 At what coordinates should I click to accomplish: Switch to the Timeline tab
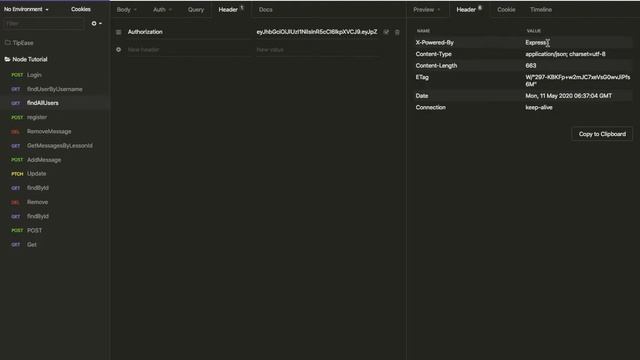click(541, 9)
